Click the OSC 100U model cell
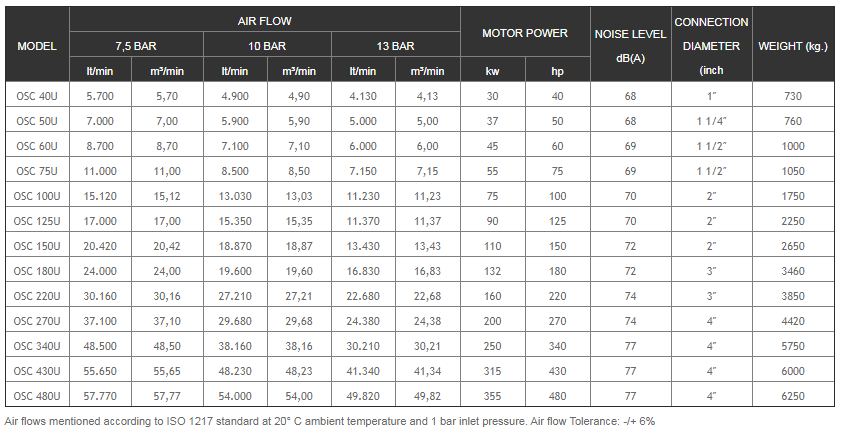 [x=38, y=194]
